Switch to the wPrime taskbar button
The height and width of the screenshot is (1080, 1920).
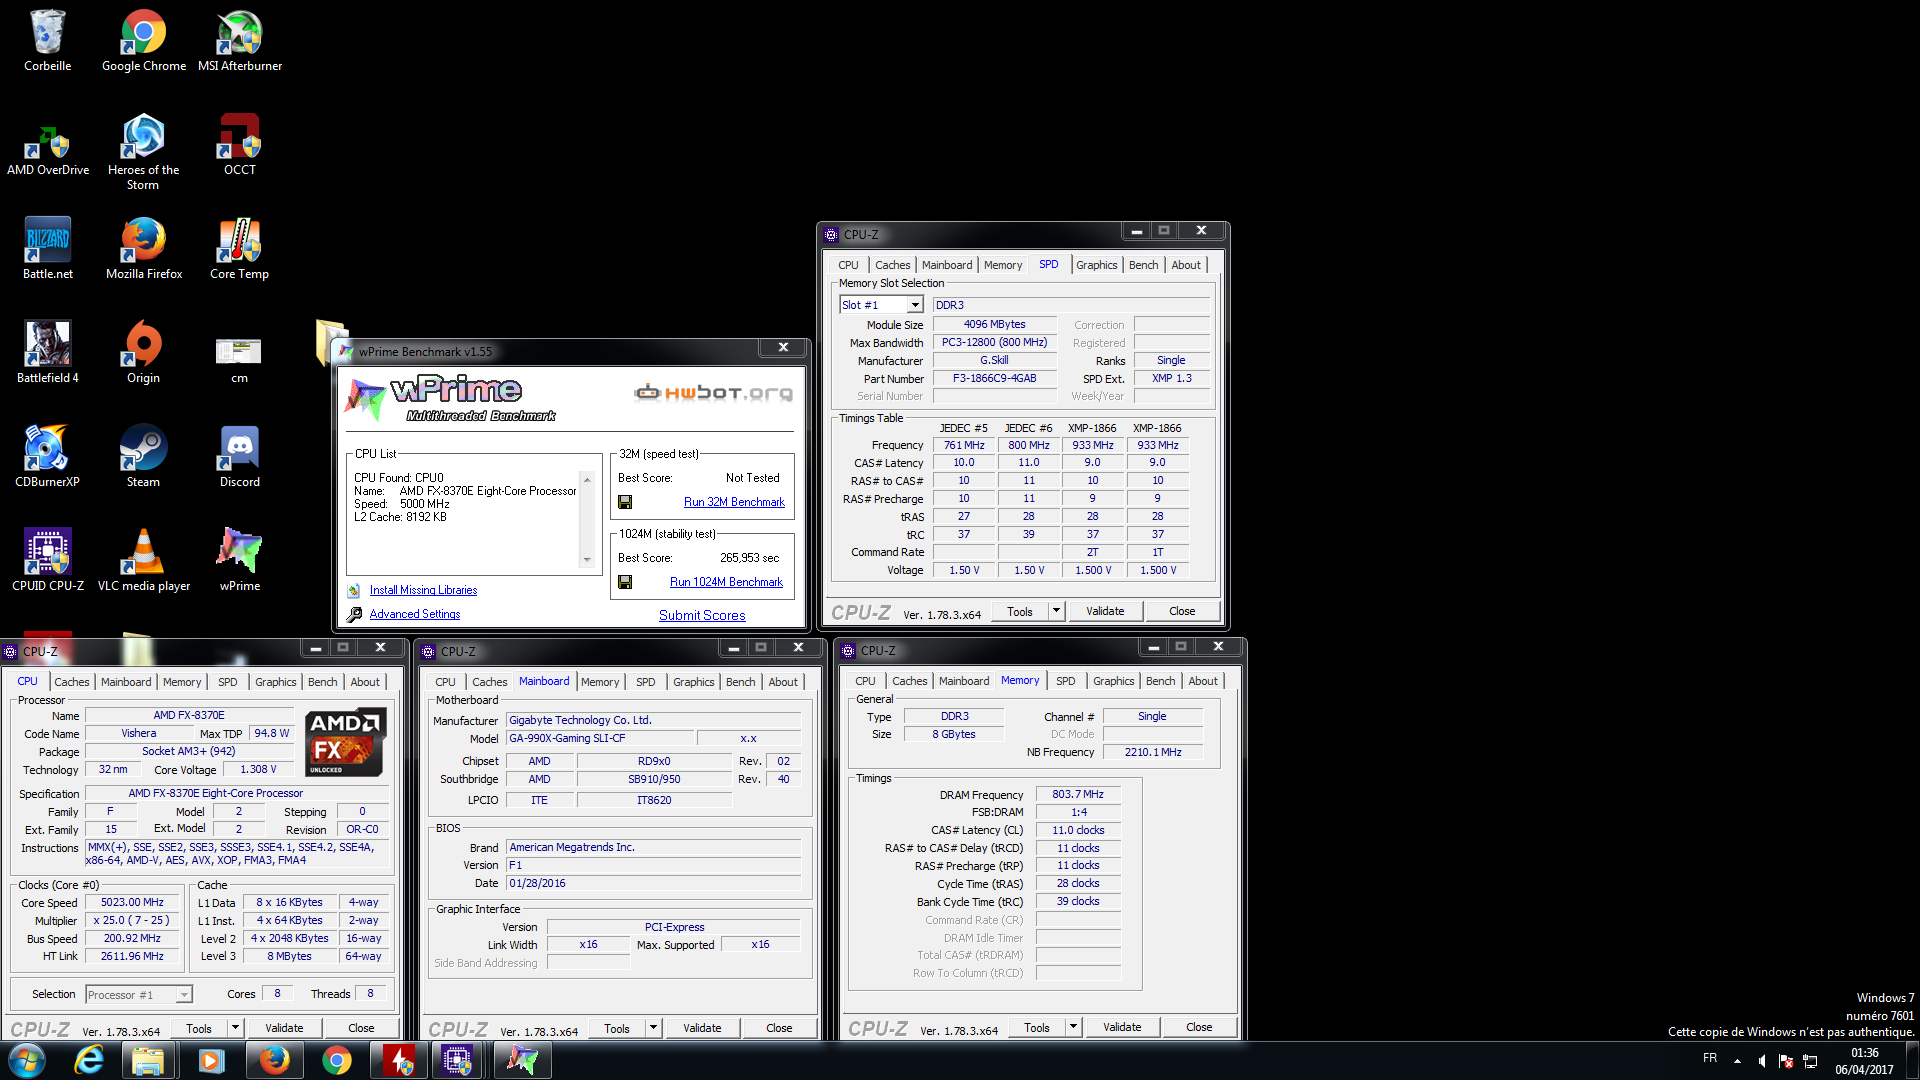click(x=522, y=1060)
